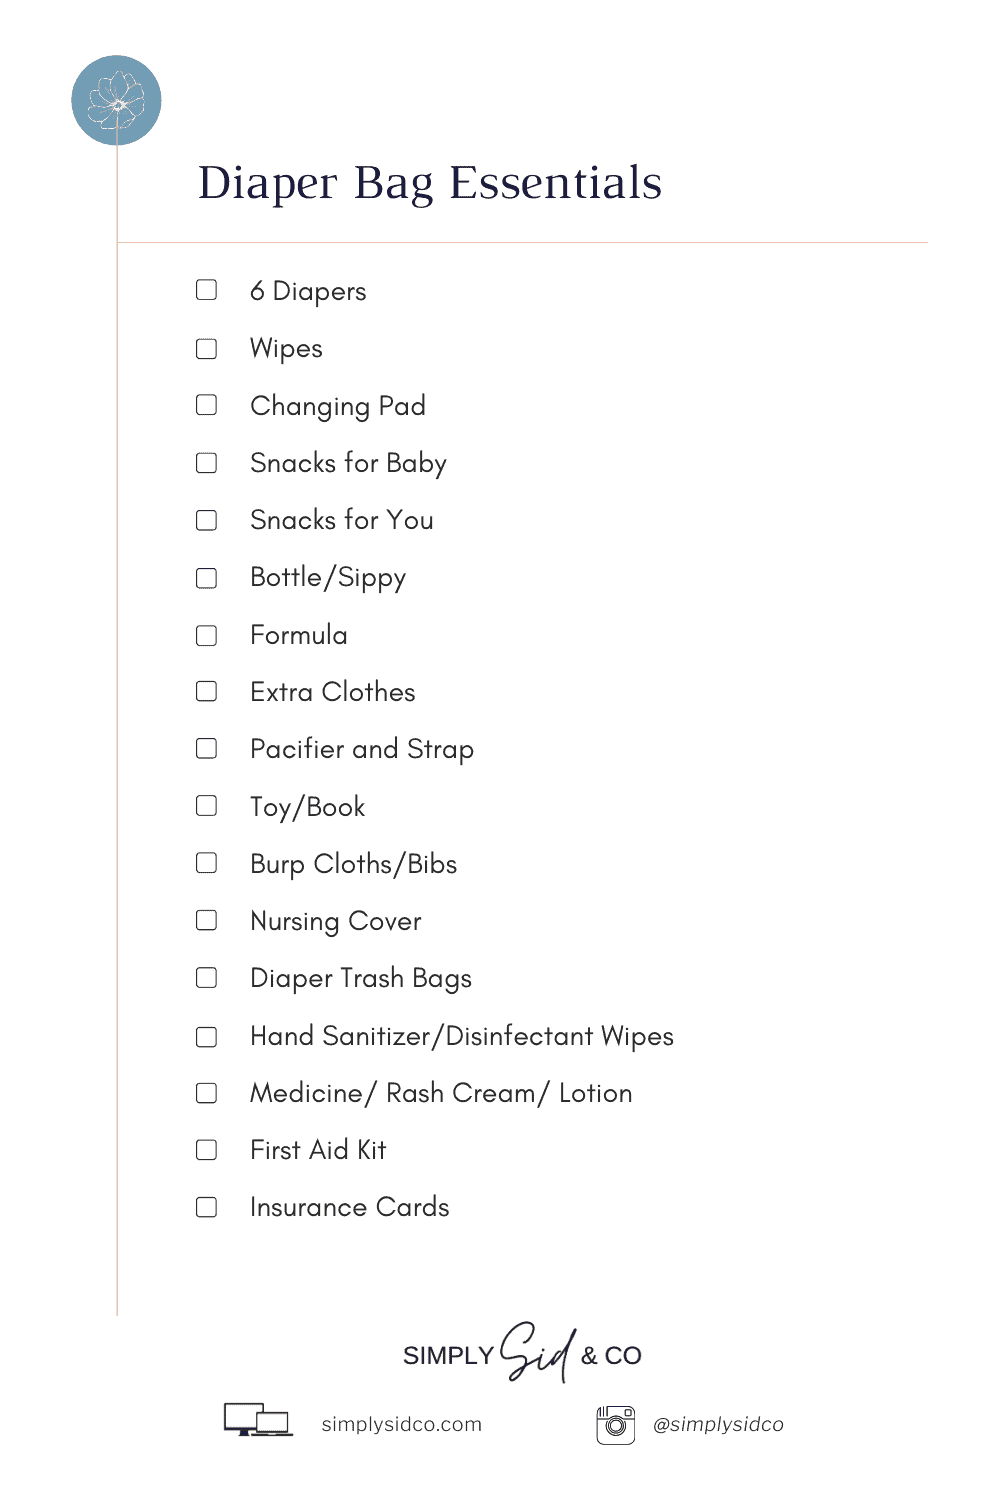This screenshot has width=1000, height=1500.
Task: Click the blue flower logo icon
Action: (x=116, y=100)
